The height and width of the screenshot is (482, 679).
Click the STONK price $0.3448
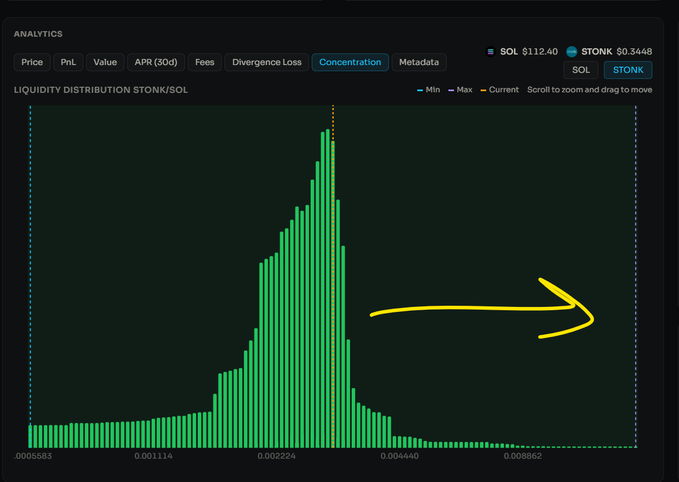634,52
